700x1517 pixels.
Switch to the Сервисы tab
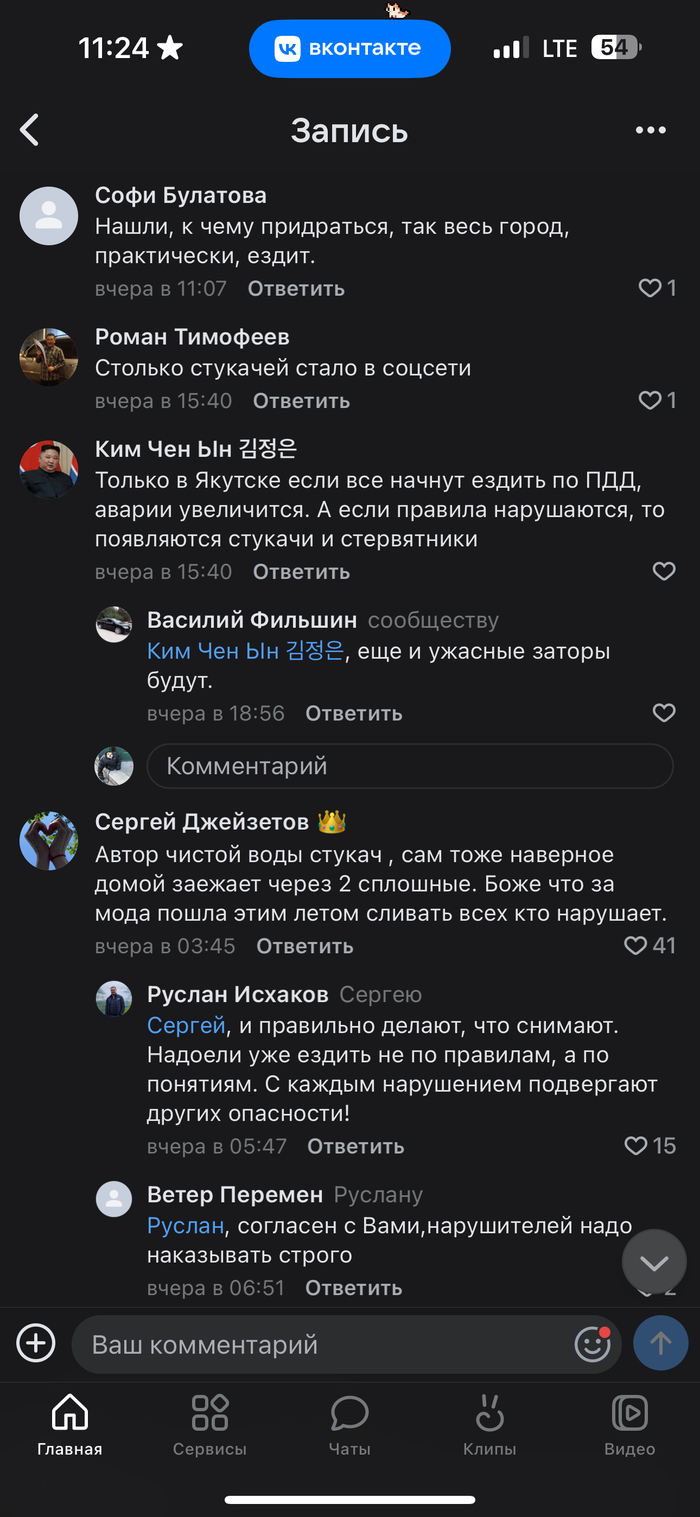[209, 1425]
